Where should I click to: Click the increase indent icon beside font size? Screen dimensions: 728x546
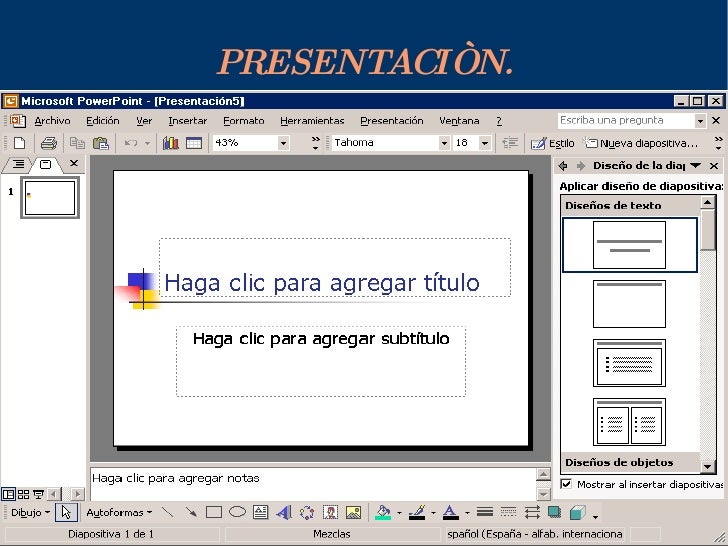click(510, 143)
